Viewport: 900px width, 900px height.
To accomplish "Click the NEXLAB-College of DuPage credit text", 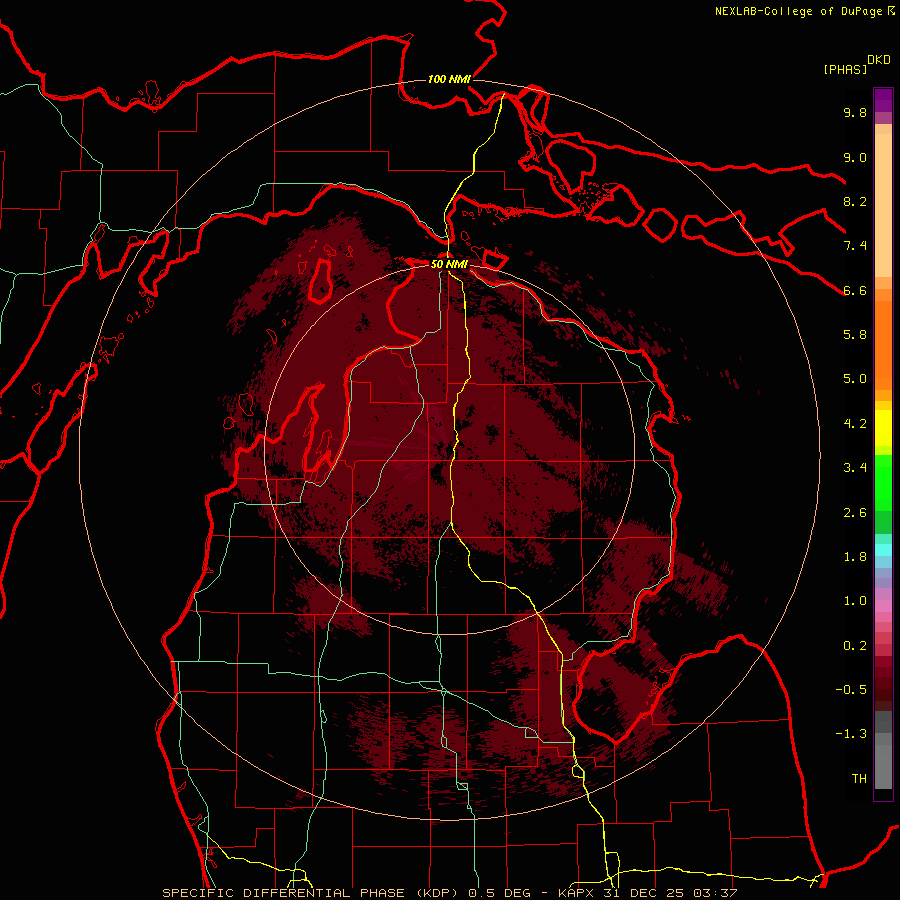I will (x=799, y=11).
